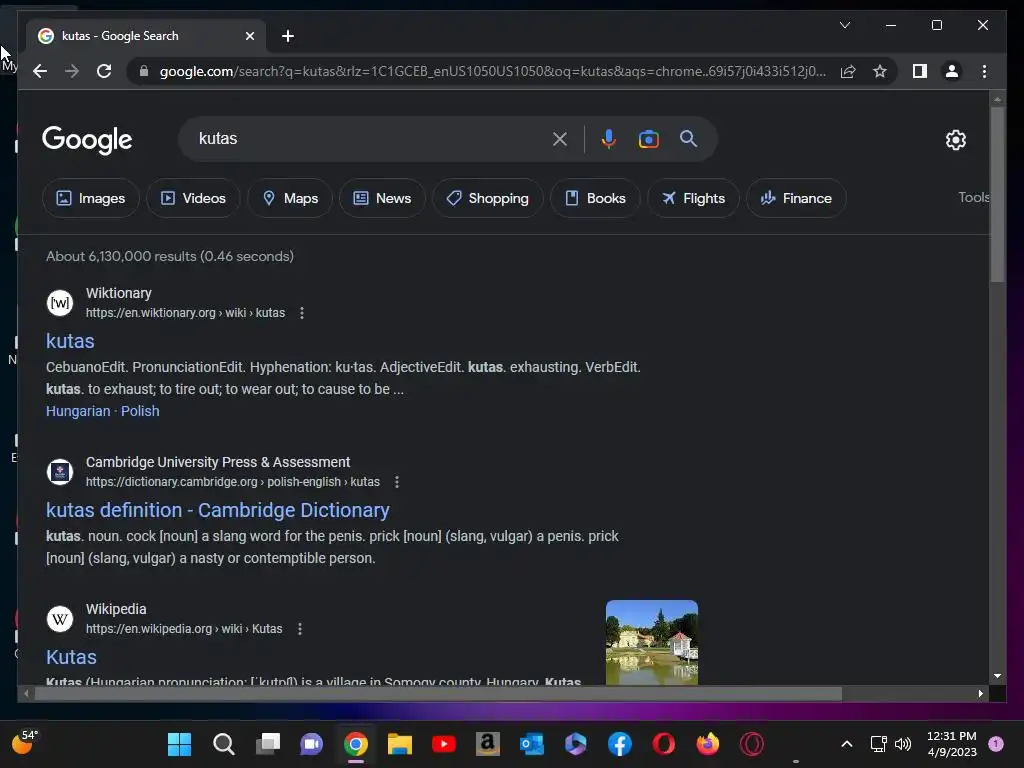1024x768 pixels.
Task: Open the Wiktionary kutas result title
Action: tap(70, 341)
